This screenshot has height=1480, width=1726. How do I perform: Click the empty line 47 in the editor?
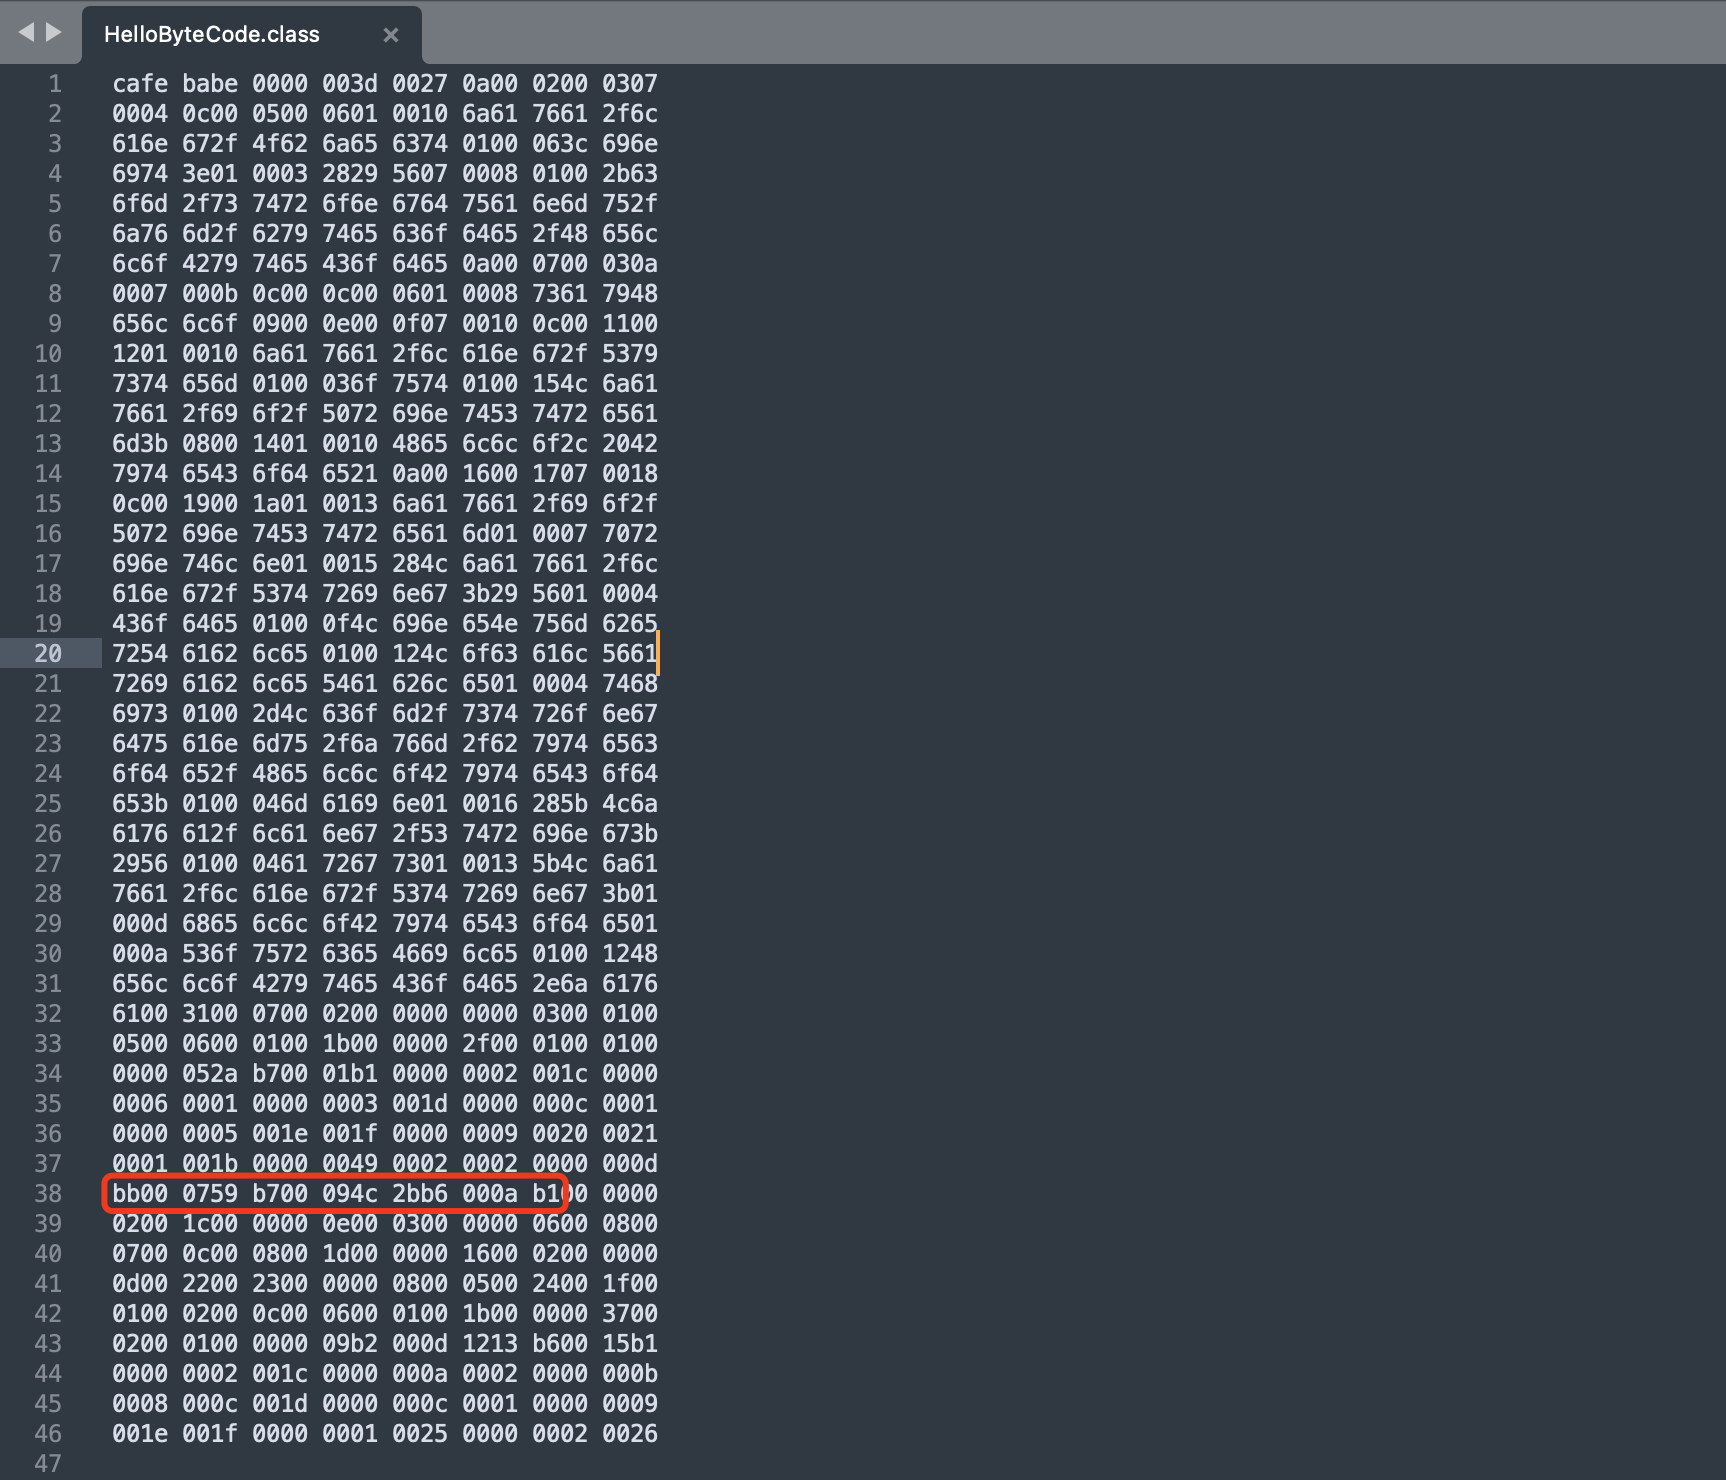pyautogui.click(x=400, y=1464)
